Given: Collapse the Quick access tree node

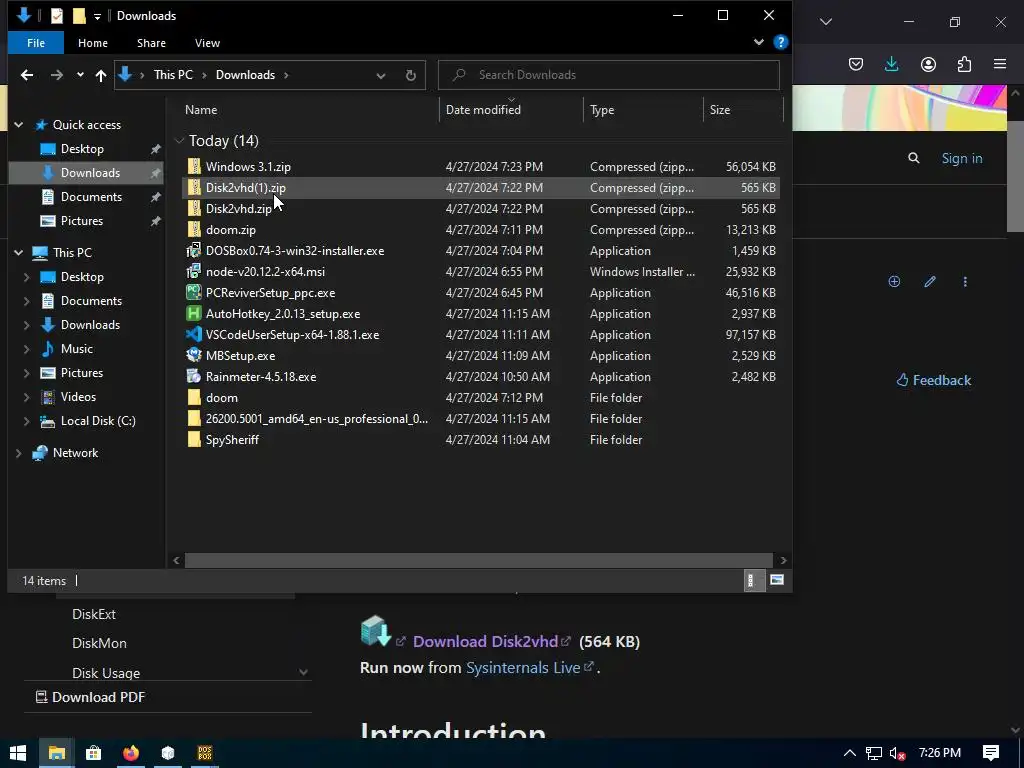Looking at the screenshot, I should [18, 125].
